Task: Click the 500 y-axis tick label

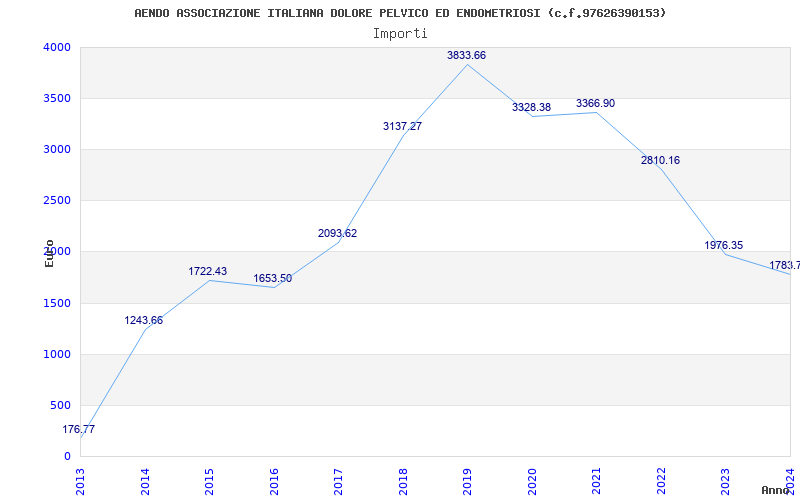Action: pos(60,406)
